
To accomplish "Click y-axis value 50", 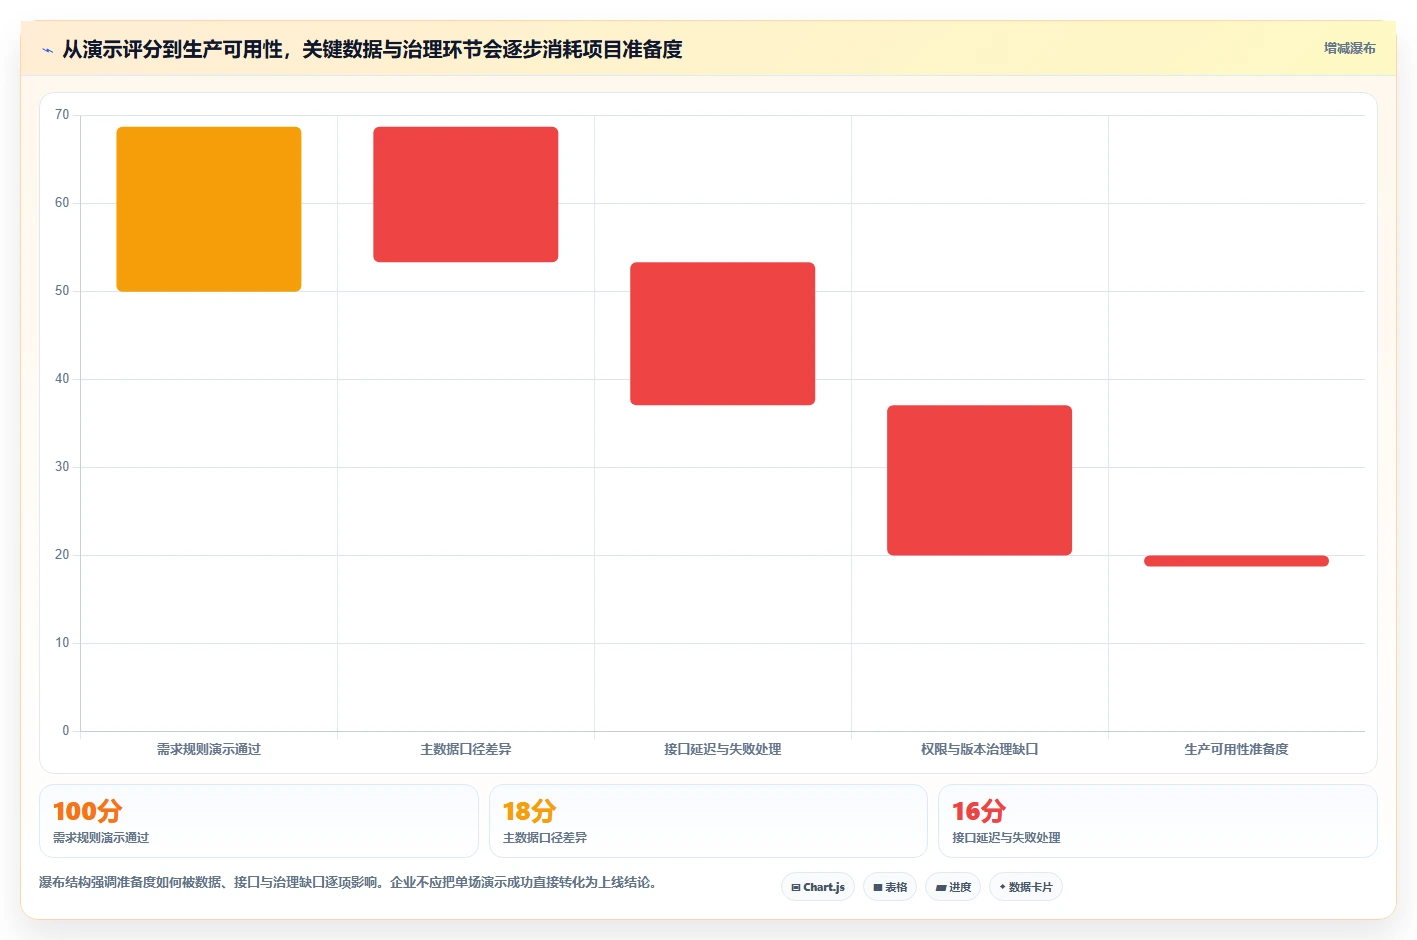I will click(62, 291).
